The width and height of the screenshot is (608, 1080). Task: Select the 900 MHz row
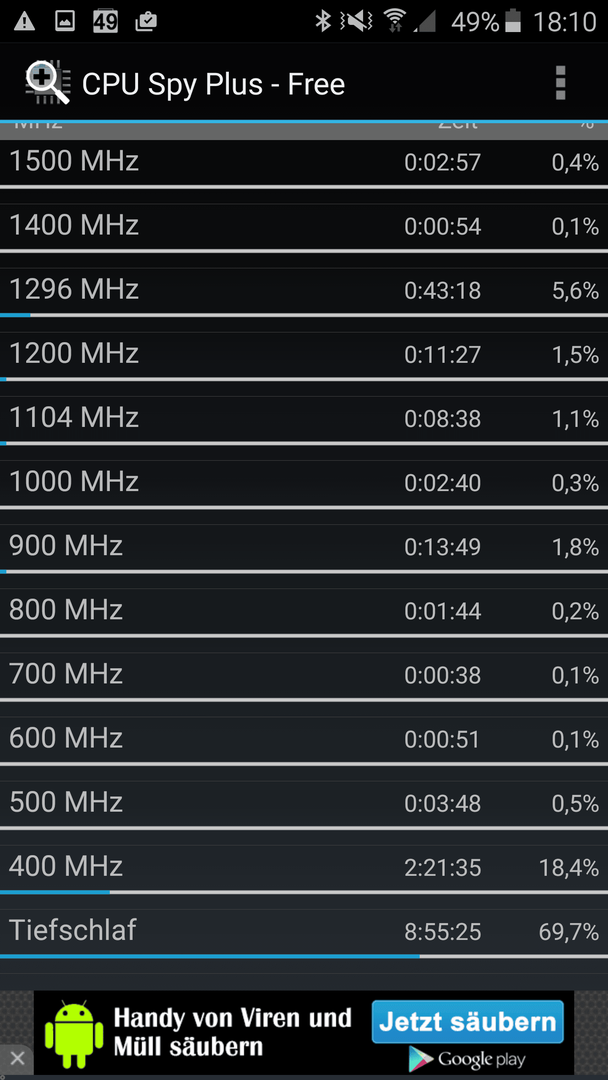pyautogui.click(x=304, y=548)
